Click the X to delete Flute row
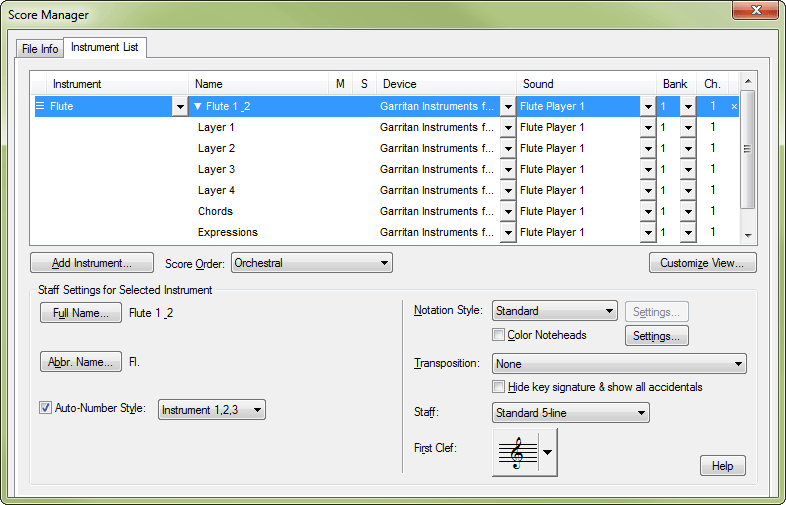Image resolution: width=786 pixels, height=505 pixels. point(734,106)
